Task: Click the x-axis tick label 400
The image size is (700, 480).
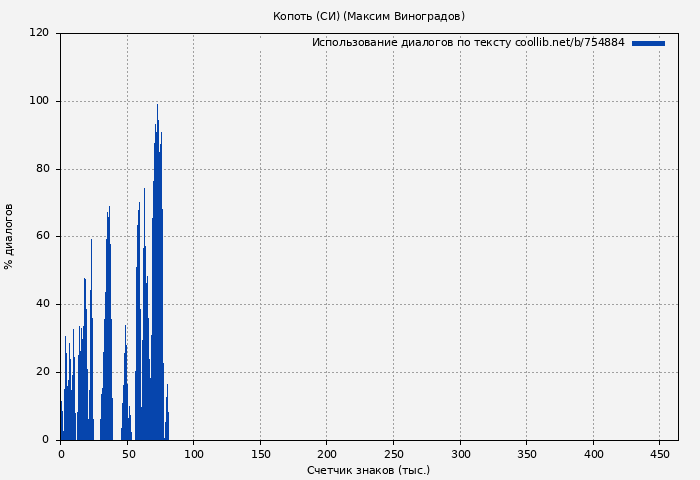Action: (x=593, y=454)
